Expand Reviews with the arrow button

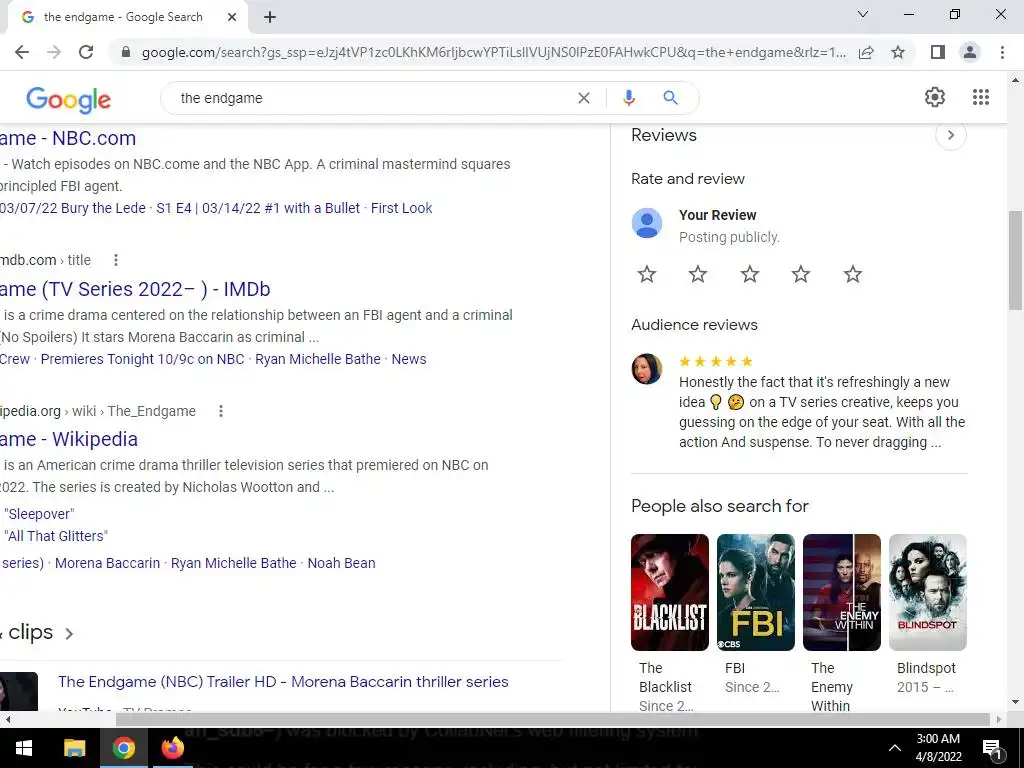pos(950,135)
